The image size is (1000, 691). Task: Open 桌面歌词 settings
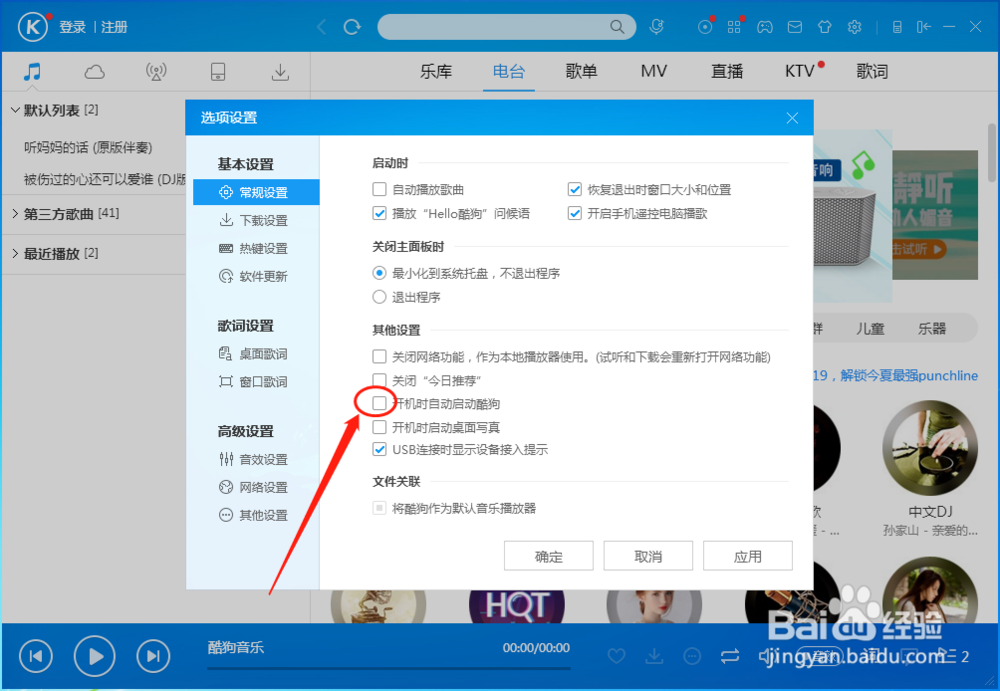click(x=256, y=353)
